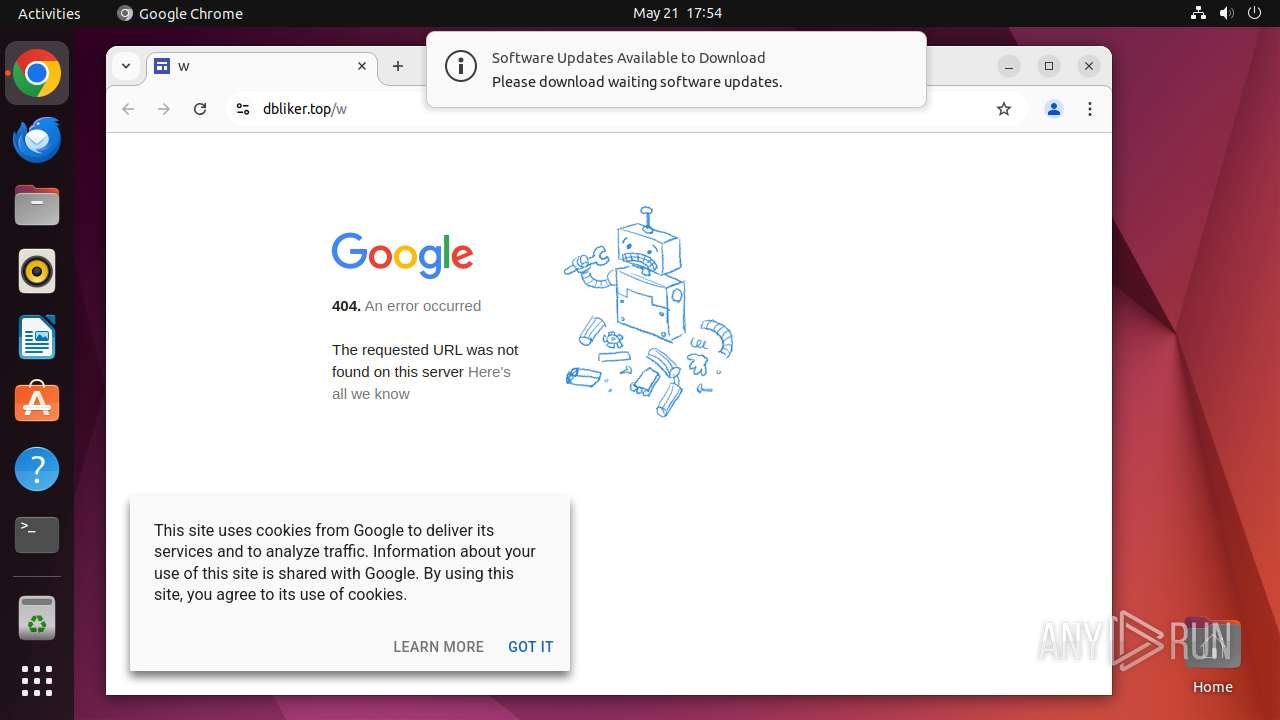
Task: Click the browser Back arrow
Action: (128, 109)
